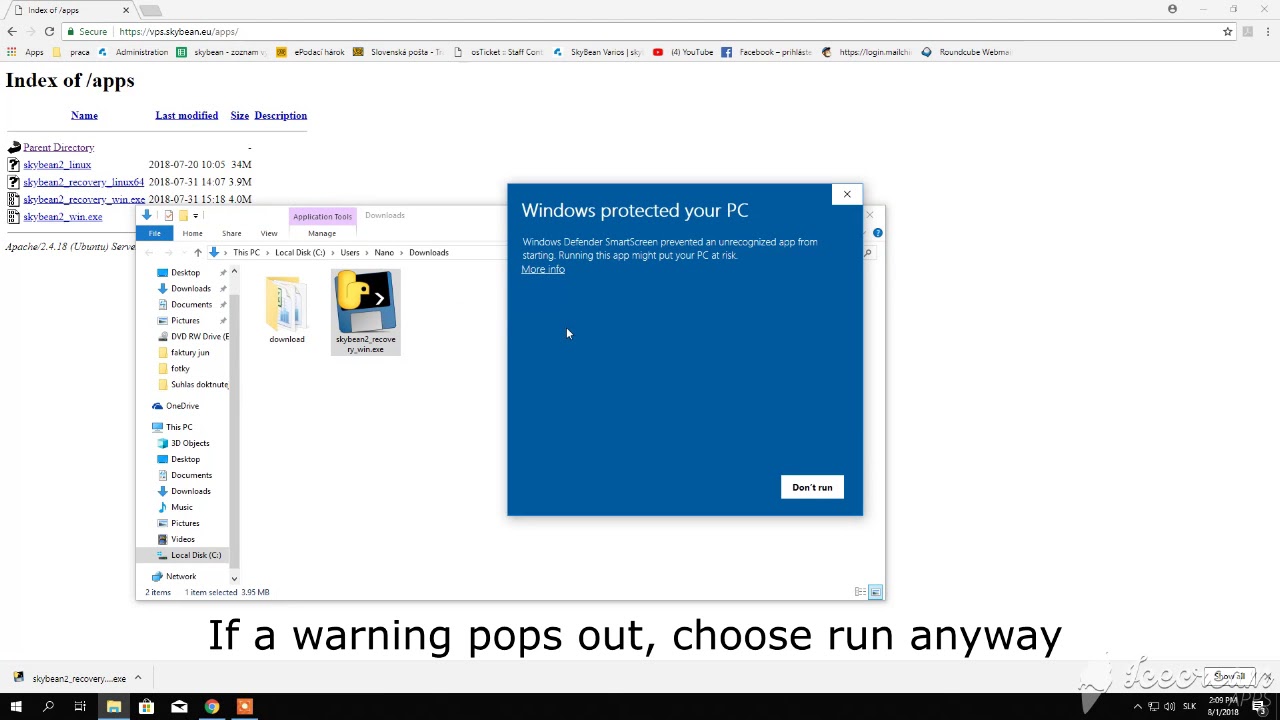Click More info in SmartScreen dialog
The image size is (1280, 720).
click(x=543, y=269)
